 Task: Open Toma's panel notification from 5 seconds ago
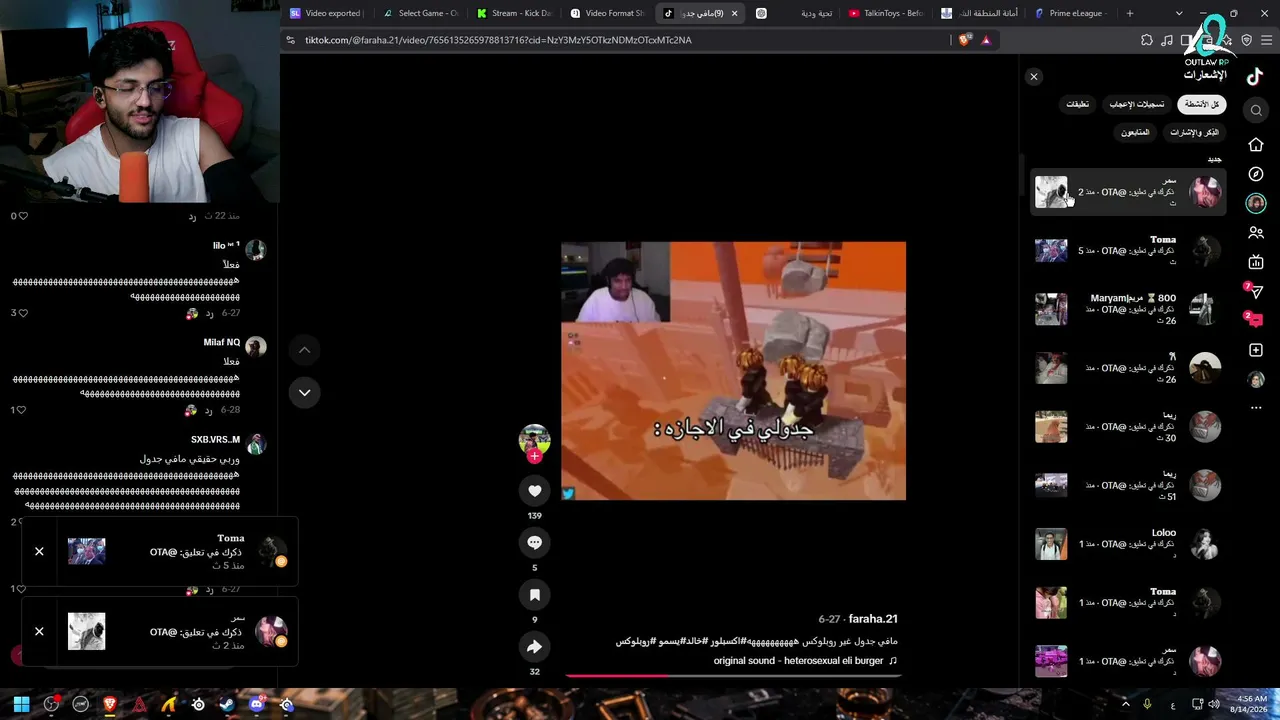[1128, 250]
